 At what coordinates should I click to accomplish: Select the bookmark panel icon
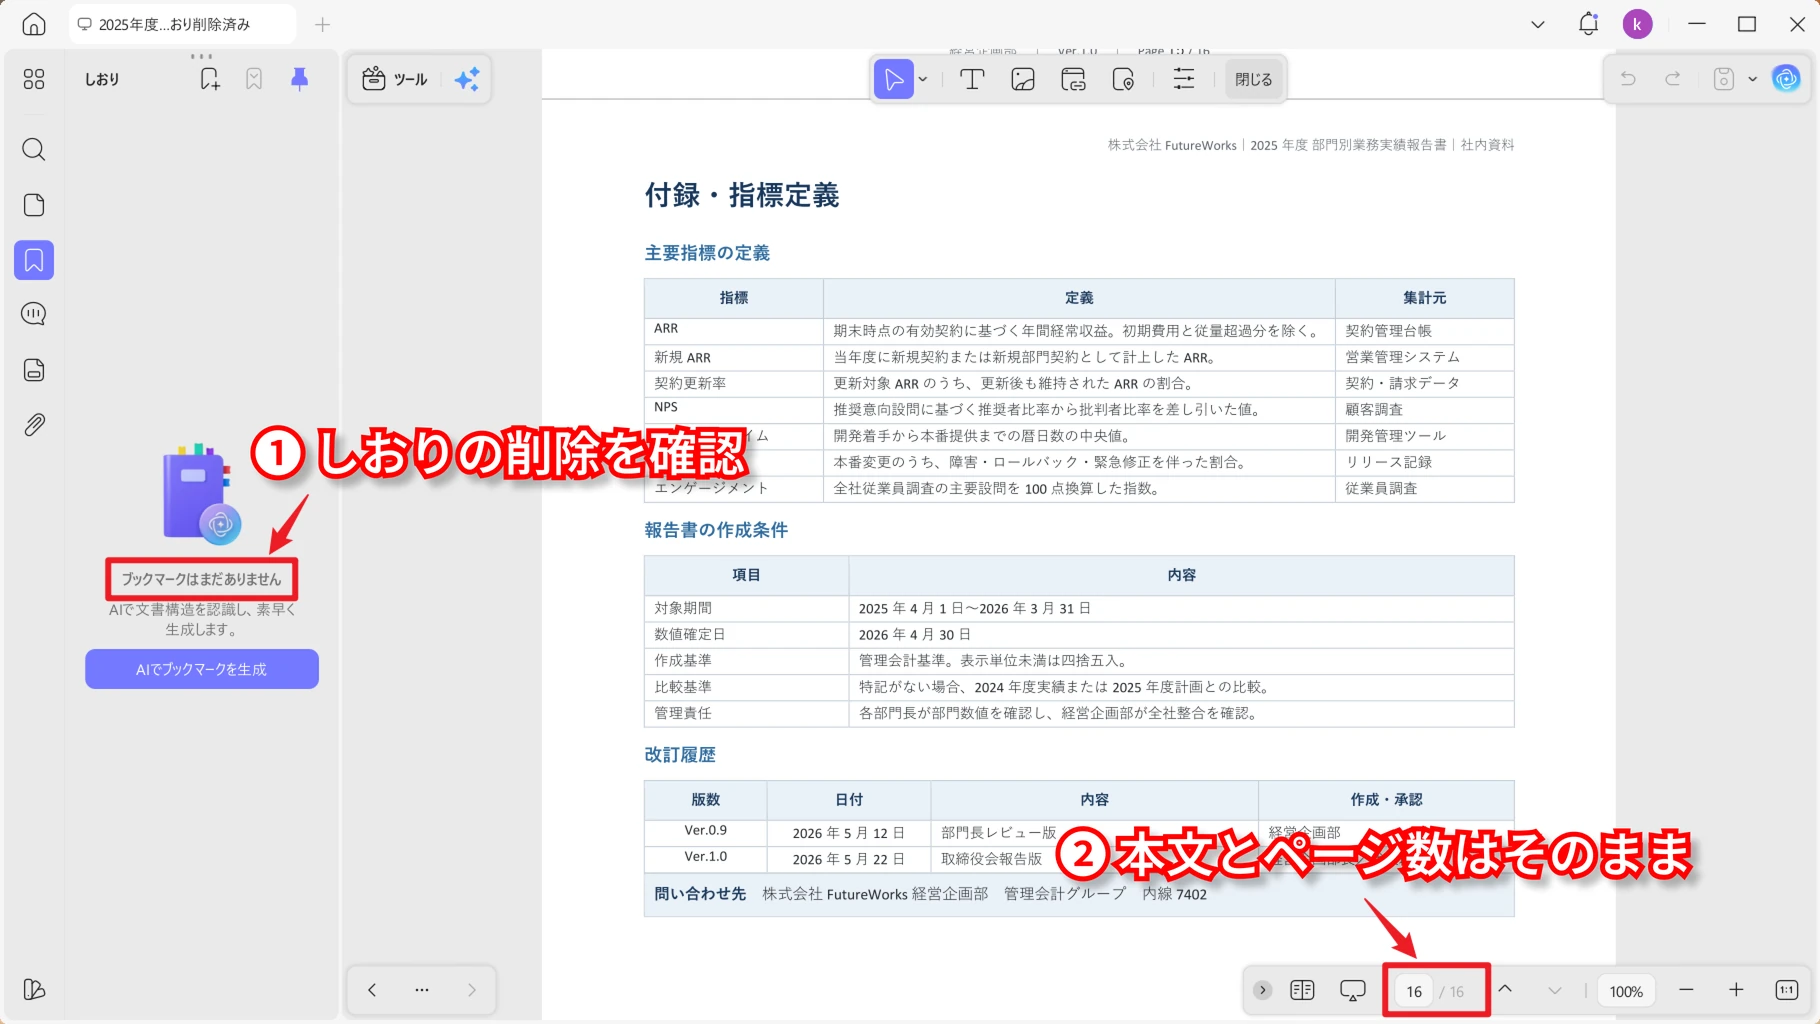click(34, 260)
